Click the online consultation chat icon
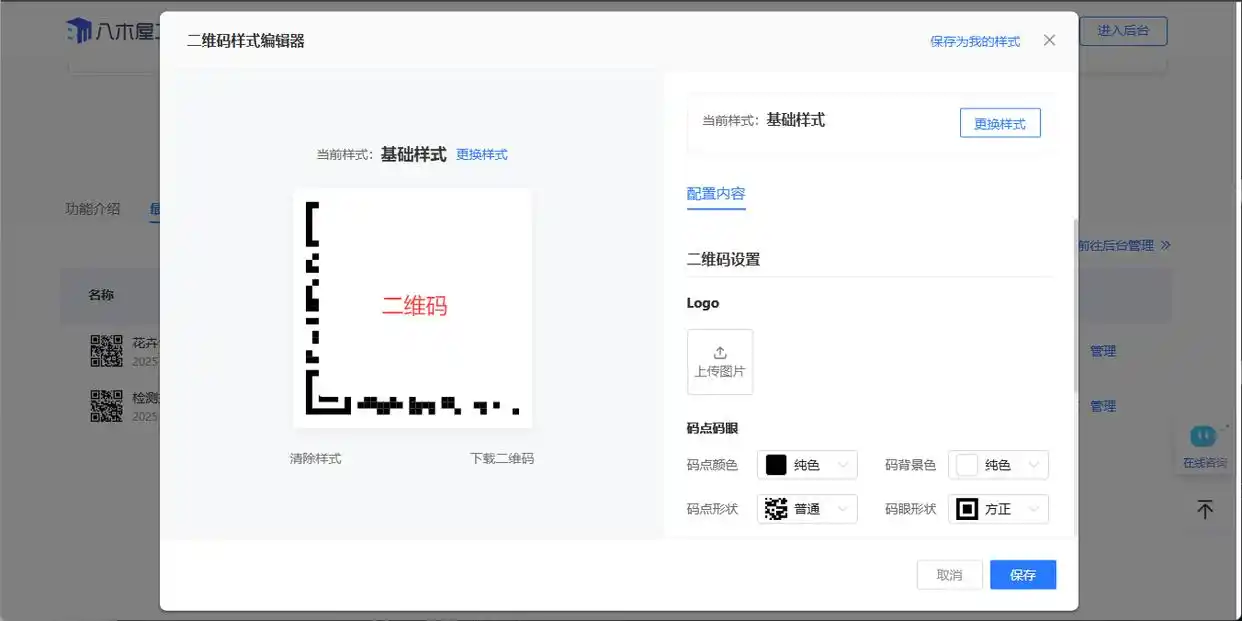This screenshot has width=1242, height=621. point(1204,436)
